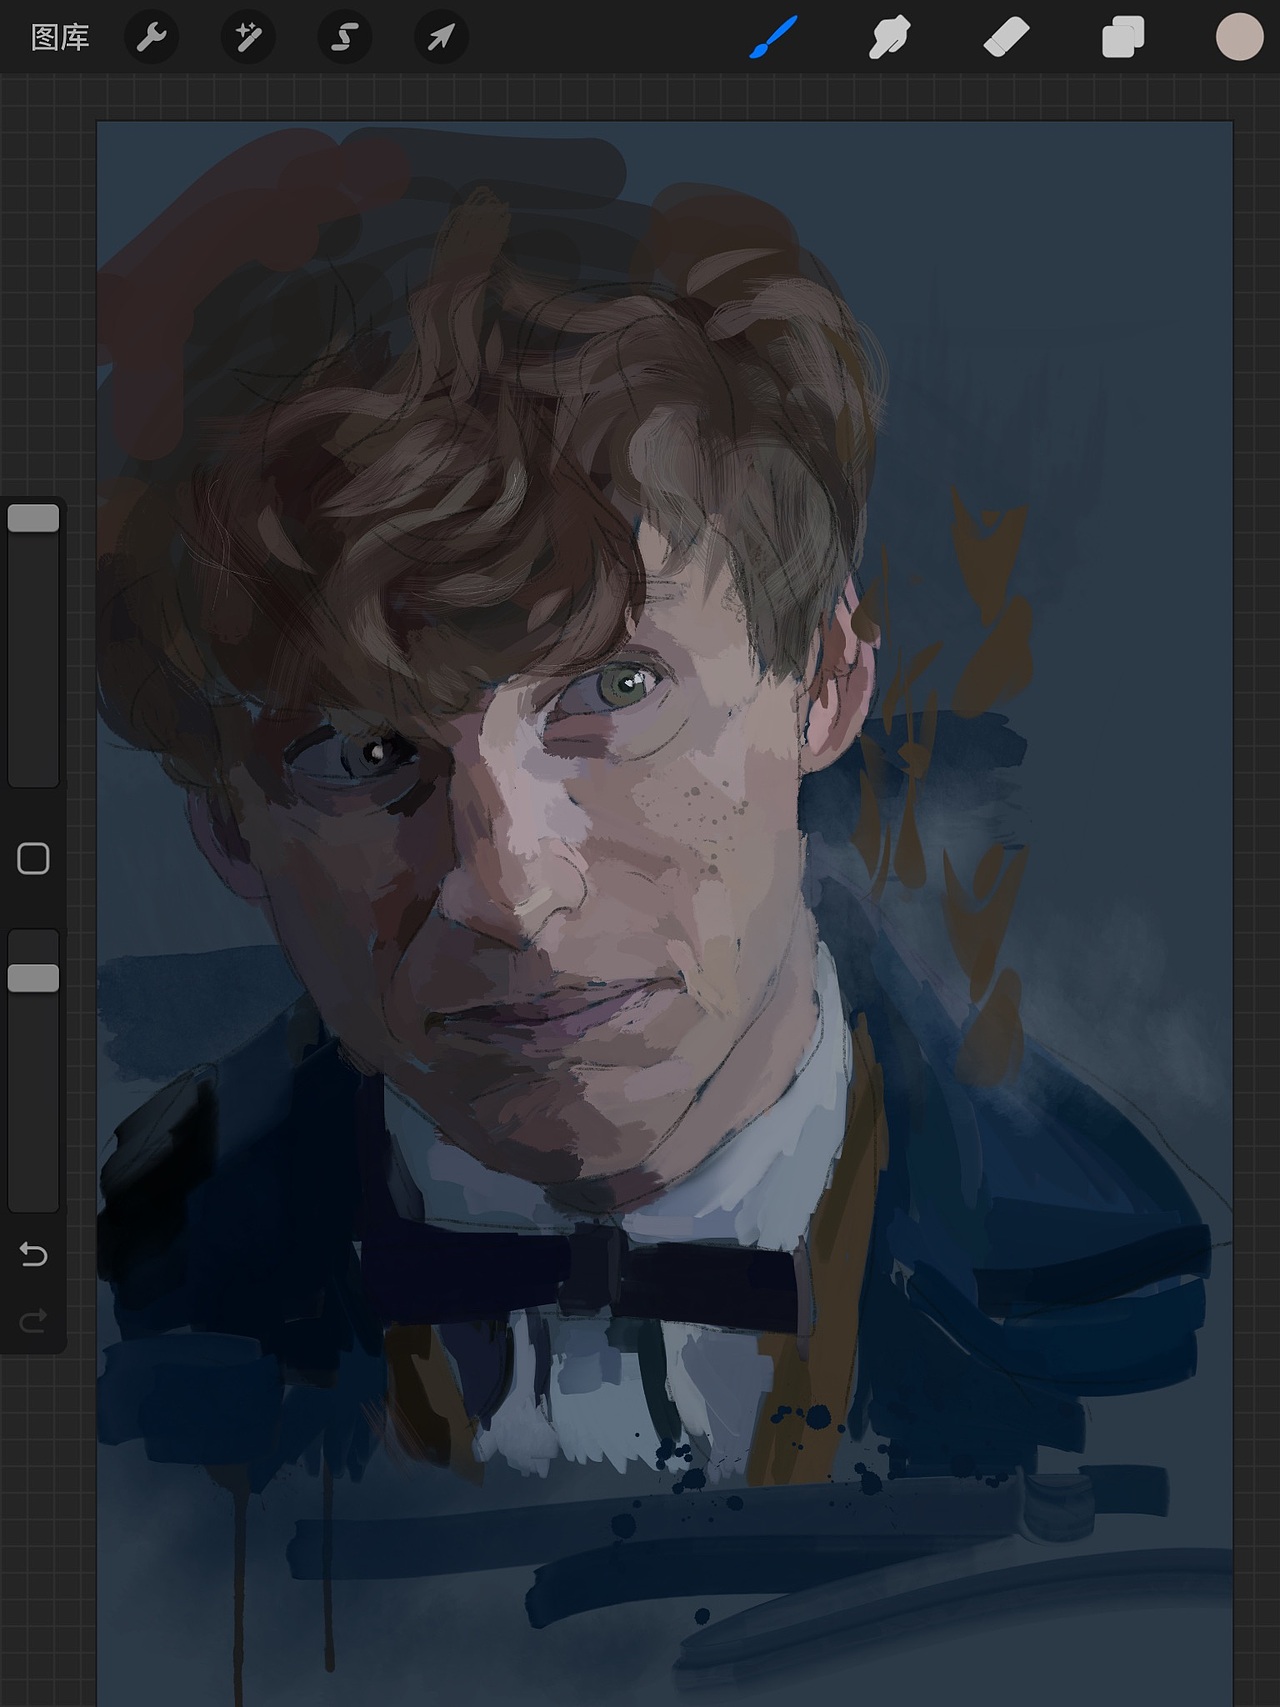Click the brush size slider handle
This screenshot has width=1280, height=1707.
(x=34, y=518)
